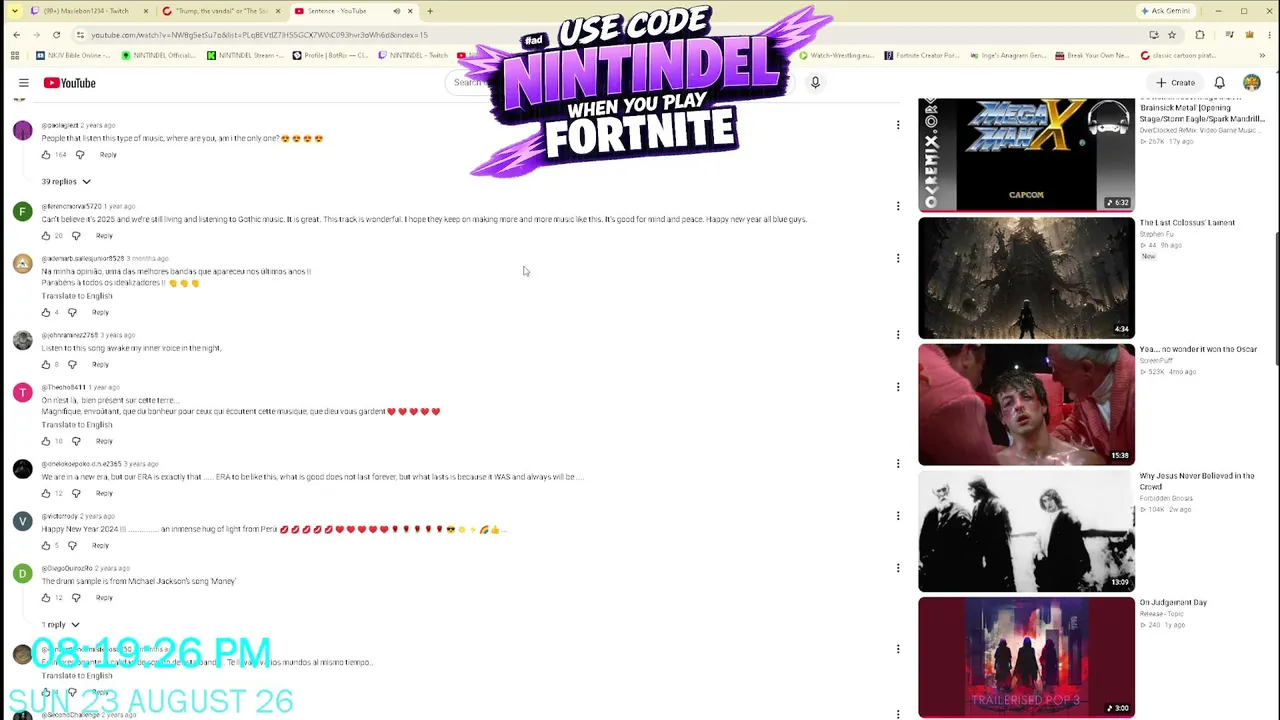View site information icon in address bar
Screen dimensions: 1280x720
click(80, 35)
